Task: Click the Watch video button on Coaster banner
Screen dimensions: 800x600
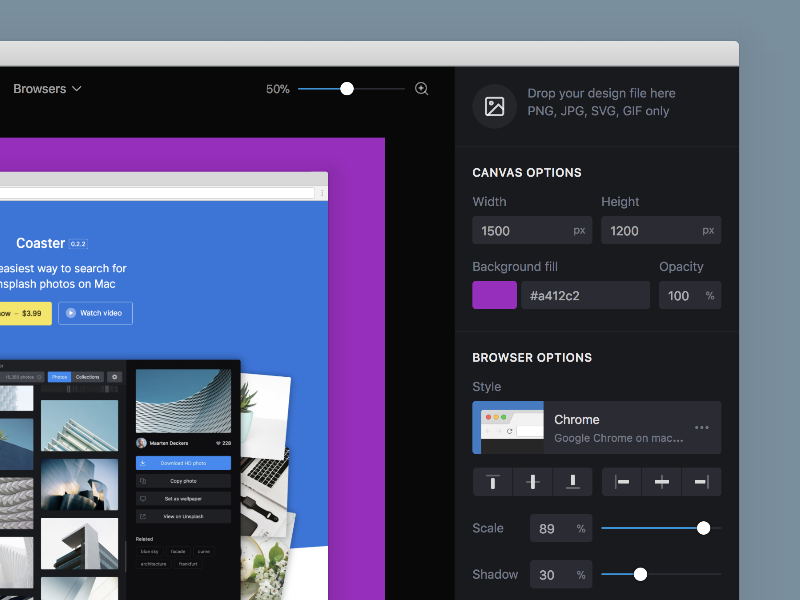Action: pyautogui.click(x=95, y=313)
